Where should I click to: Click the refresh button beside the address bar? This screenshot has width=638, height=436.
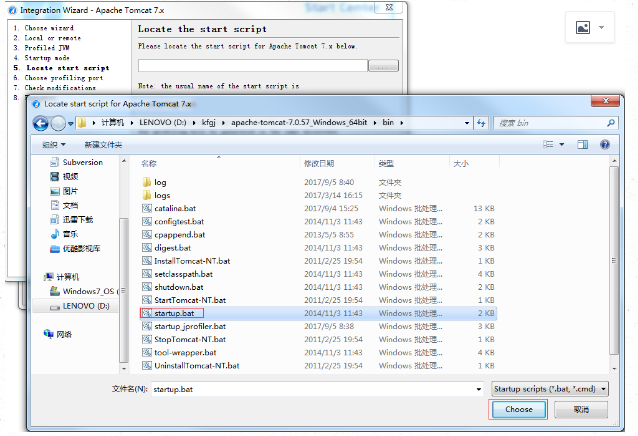pos(481,123)
